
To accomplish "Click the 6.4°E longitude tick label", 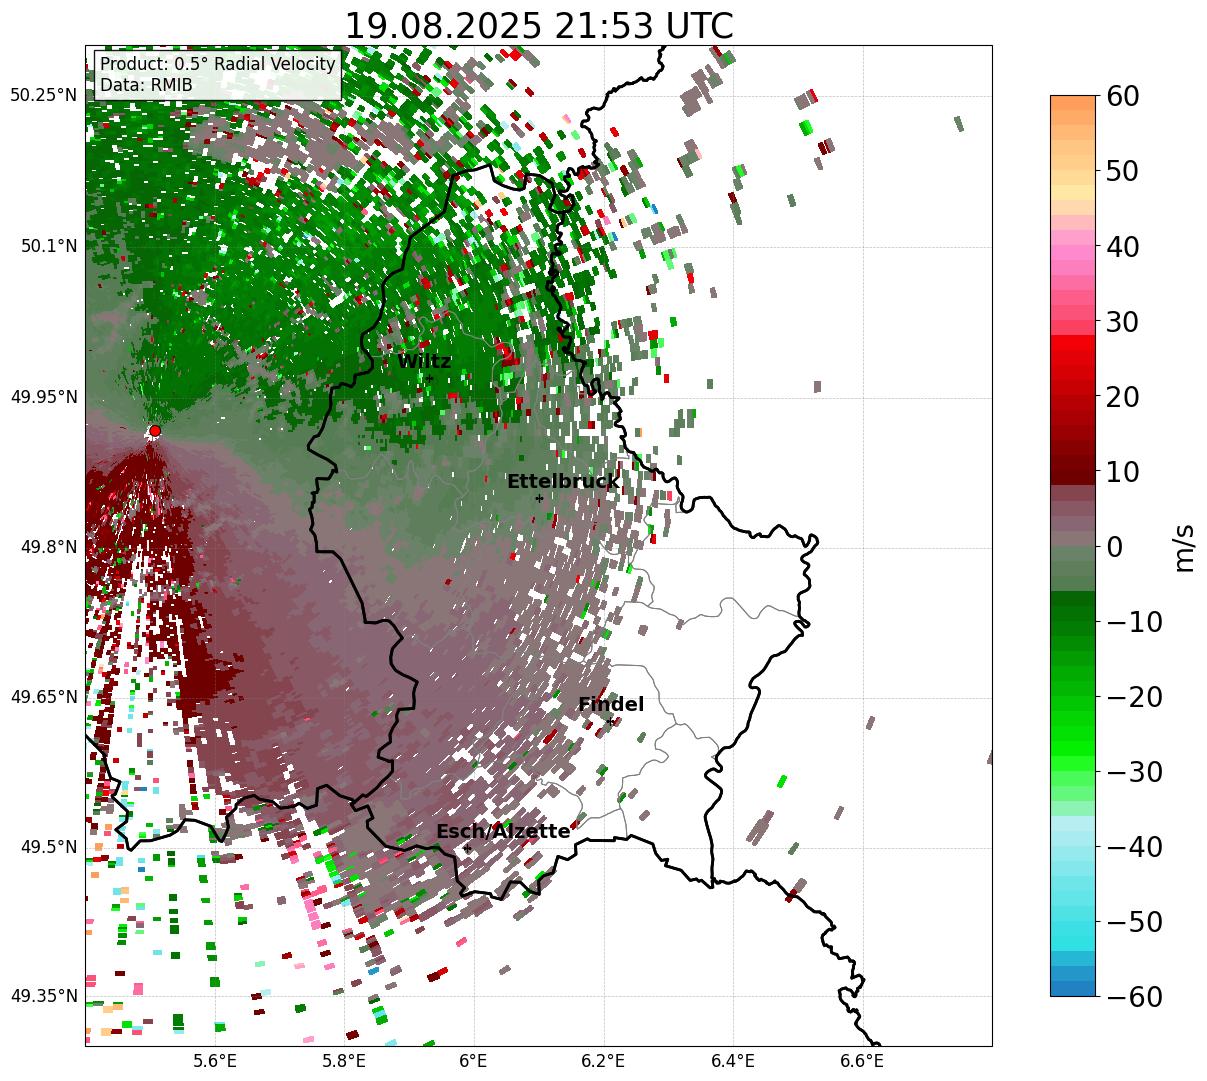I will [x=733, y=1061].
